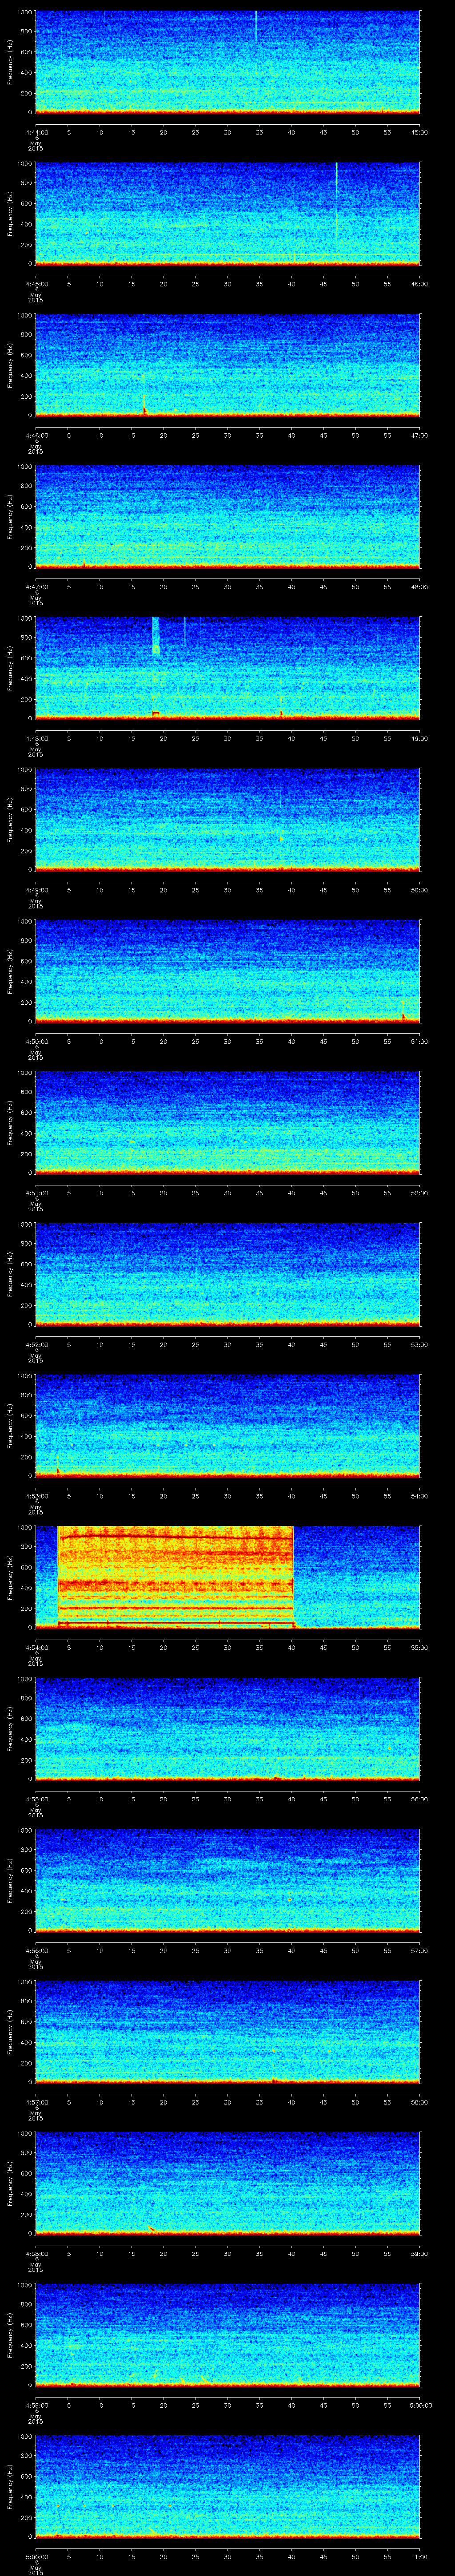Image resolution: width=455 pixels, height=2576 pixels.
Task: Click the 40-second tick under the 4:54:00 spectrogram
Action: 292,1647
